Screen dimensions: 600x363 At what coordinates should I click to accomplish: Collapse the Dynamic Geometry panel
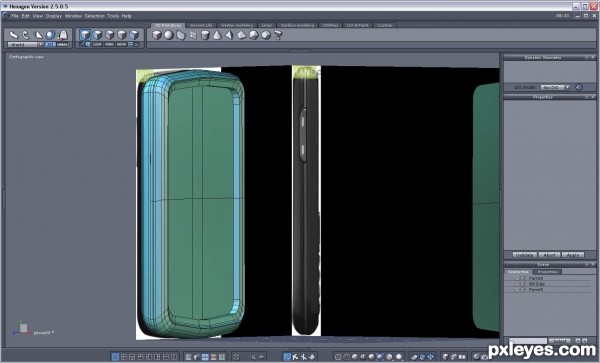point(586,57)
